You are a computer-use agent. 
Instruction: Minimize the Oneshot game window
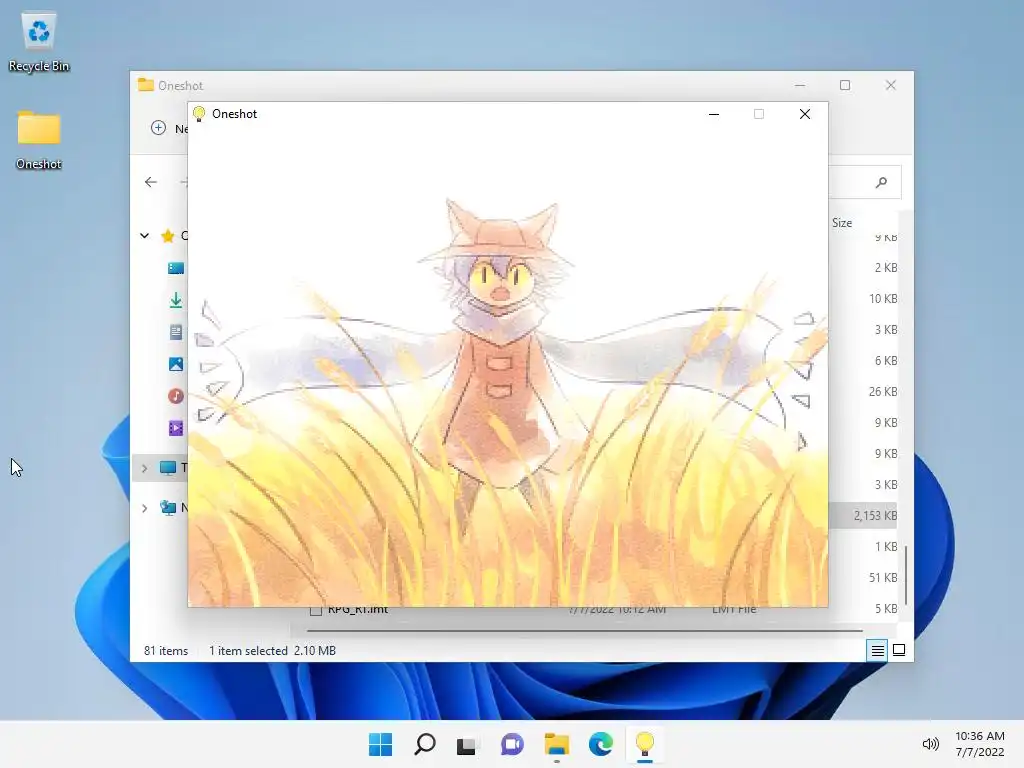coord(714,114)
